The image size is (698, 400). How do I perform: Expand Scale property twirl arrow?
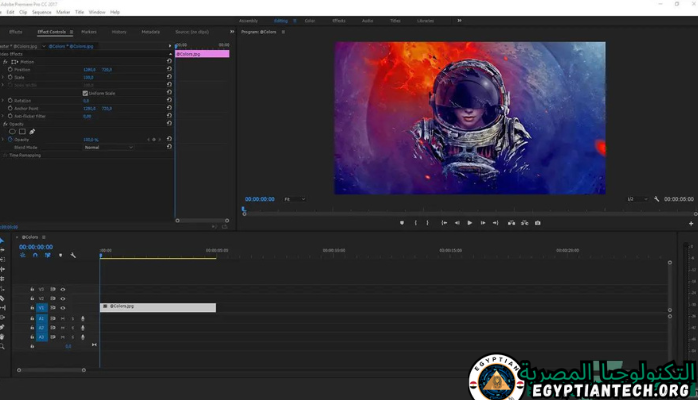click(3, 77)
